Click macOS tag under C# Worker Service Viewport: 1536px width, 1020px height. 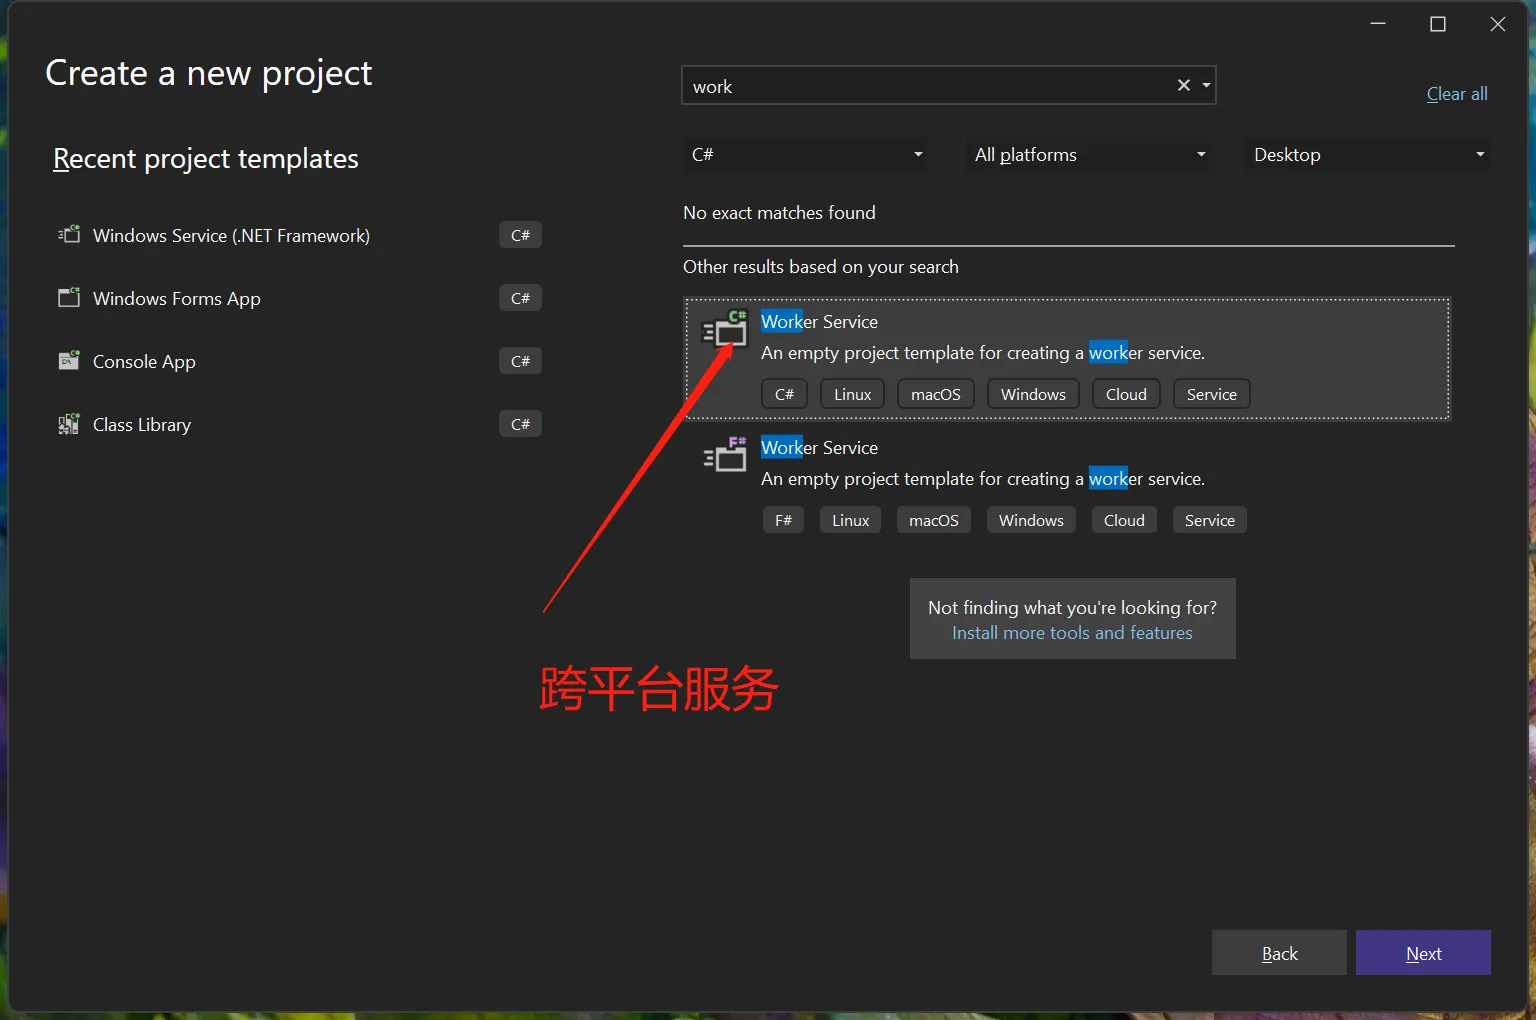coord(935,394)
